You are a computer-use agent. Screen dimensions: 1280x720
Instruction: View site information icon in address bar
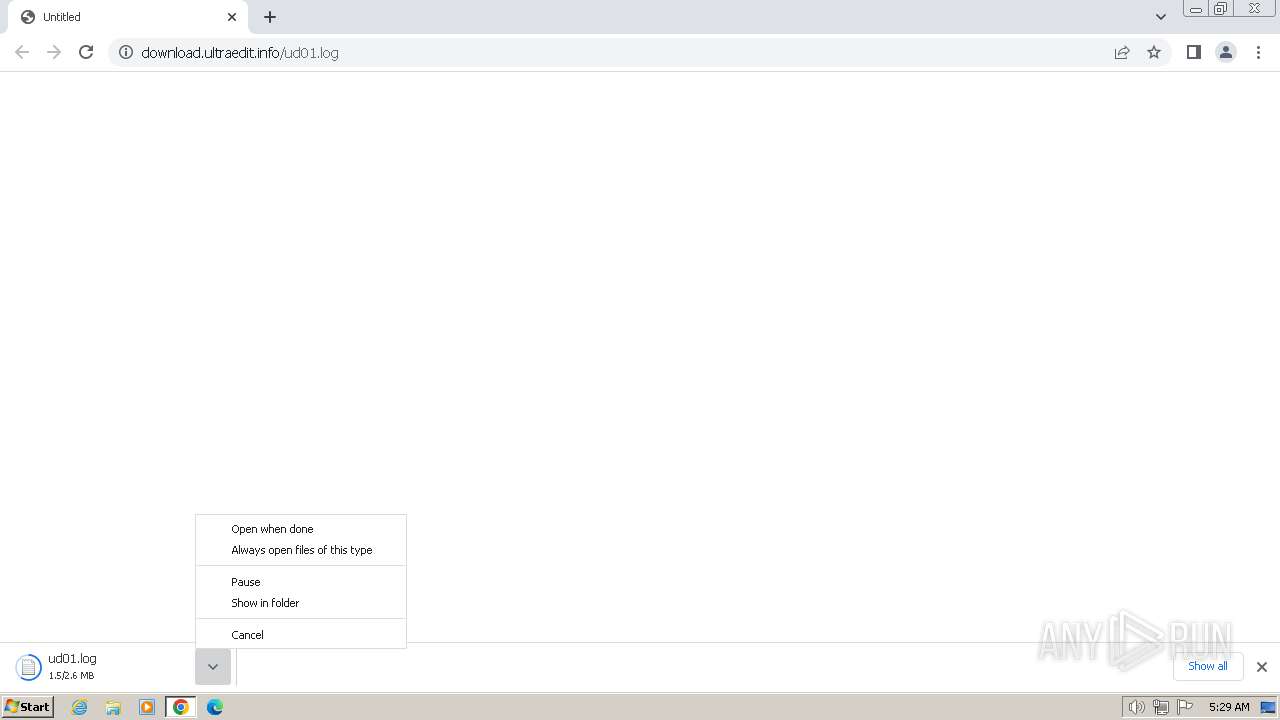click(126, 52)
